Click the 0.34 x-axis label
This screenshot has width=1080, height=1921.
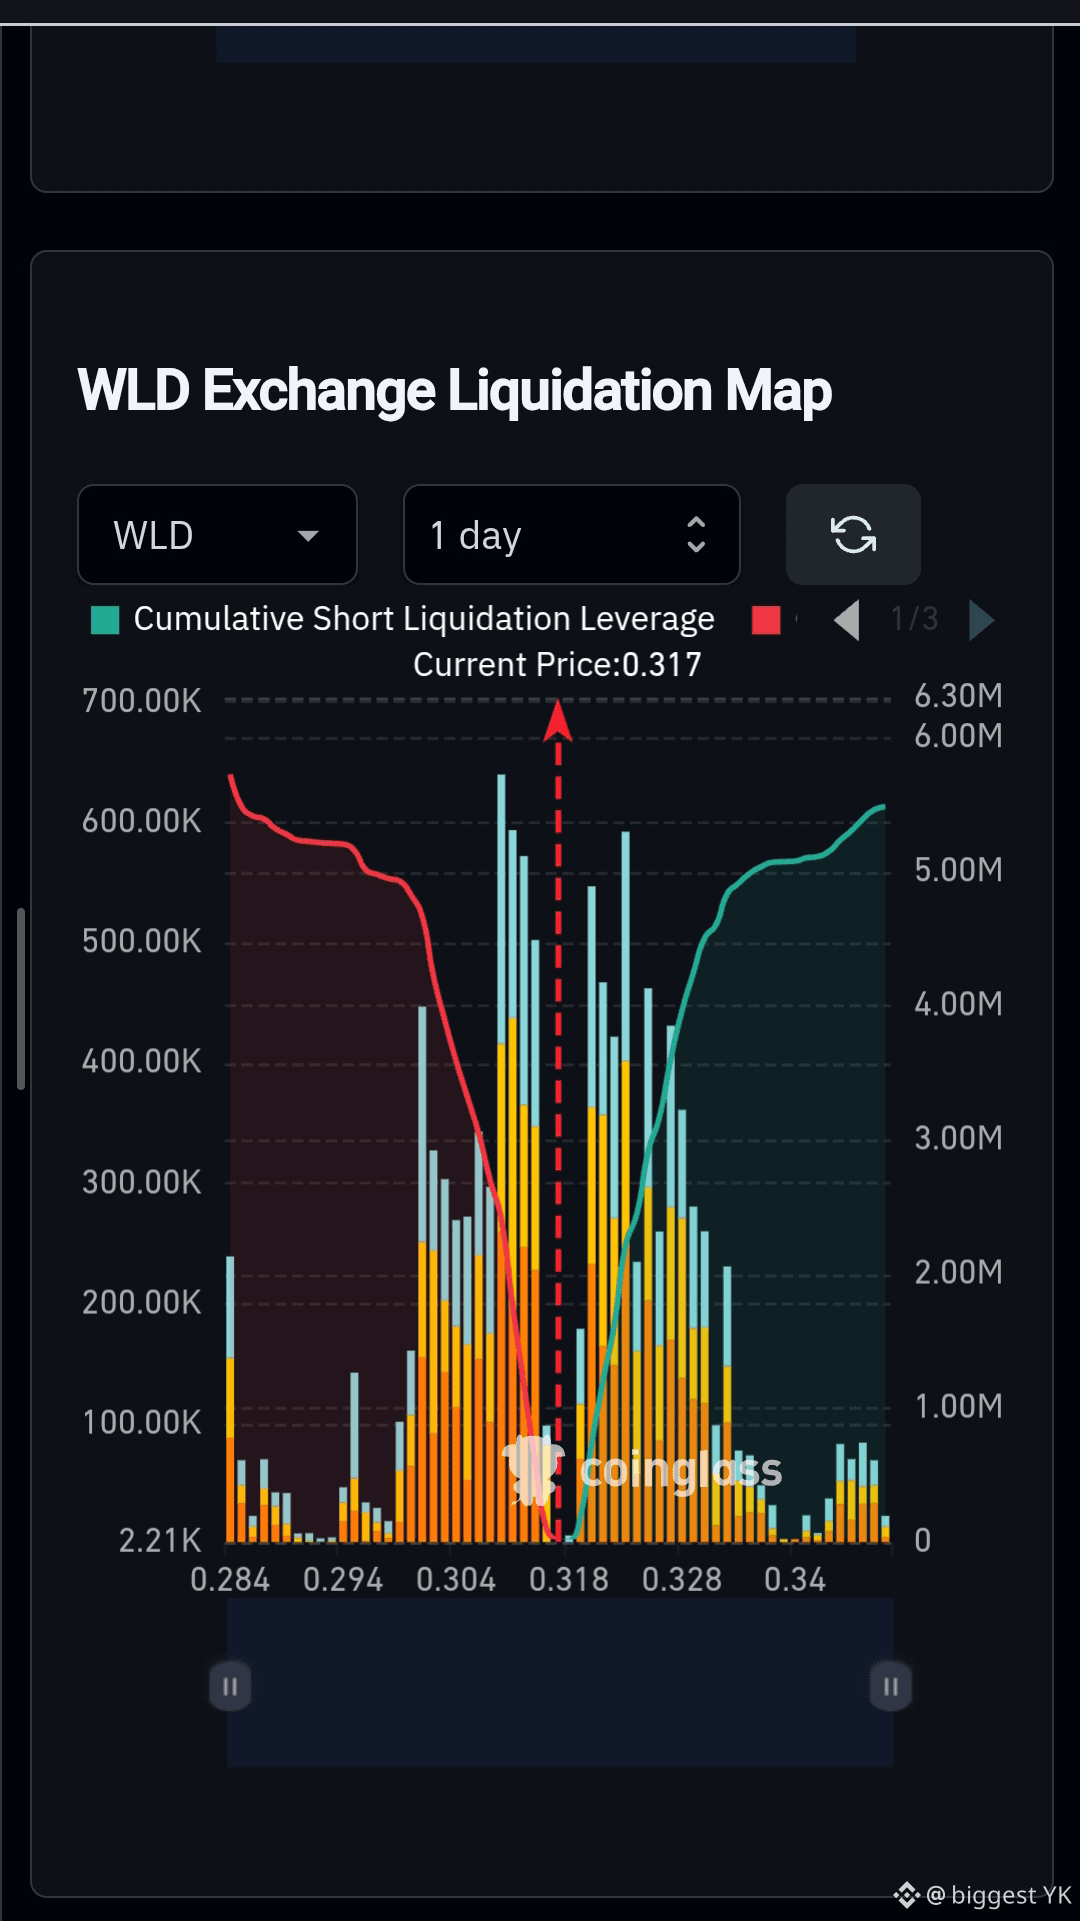(x=795, y=1580)
